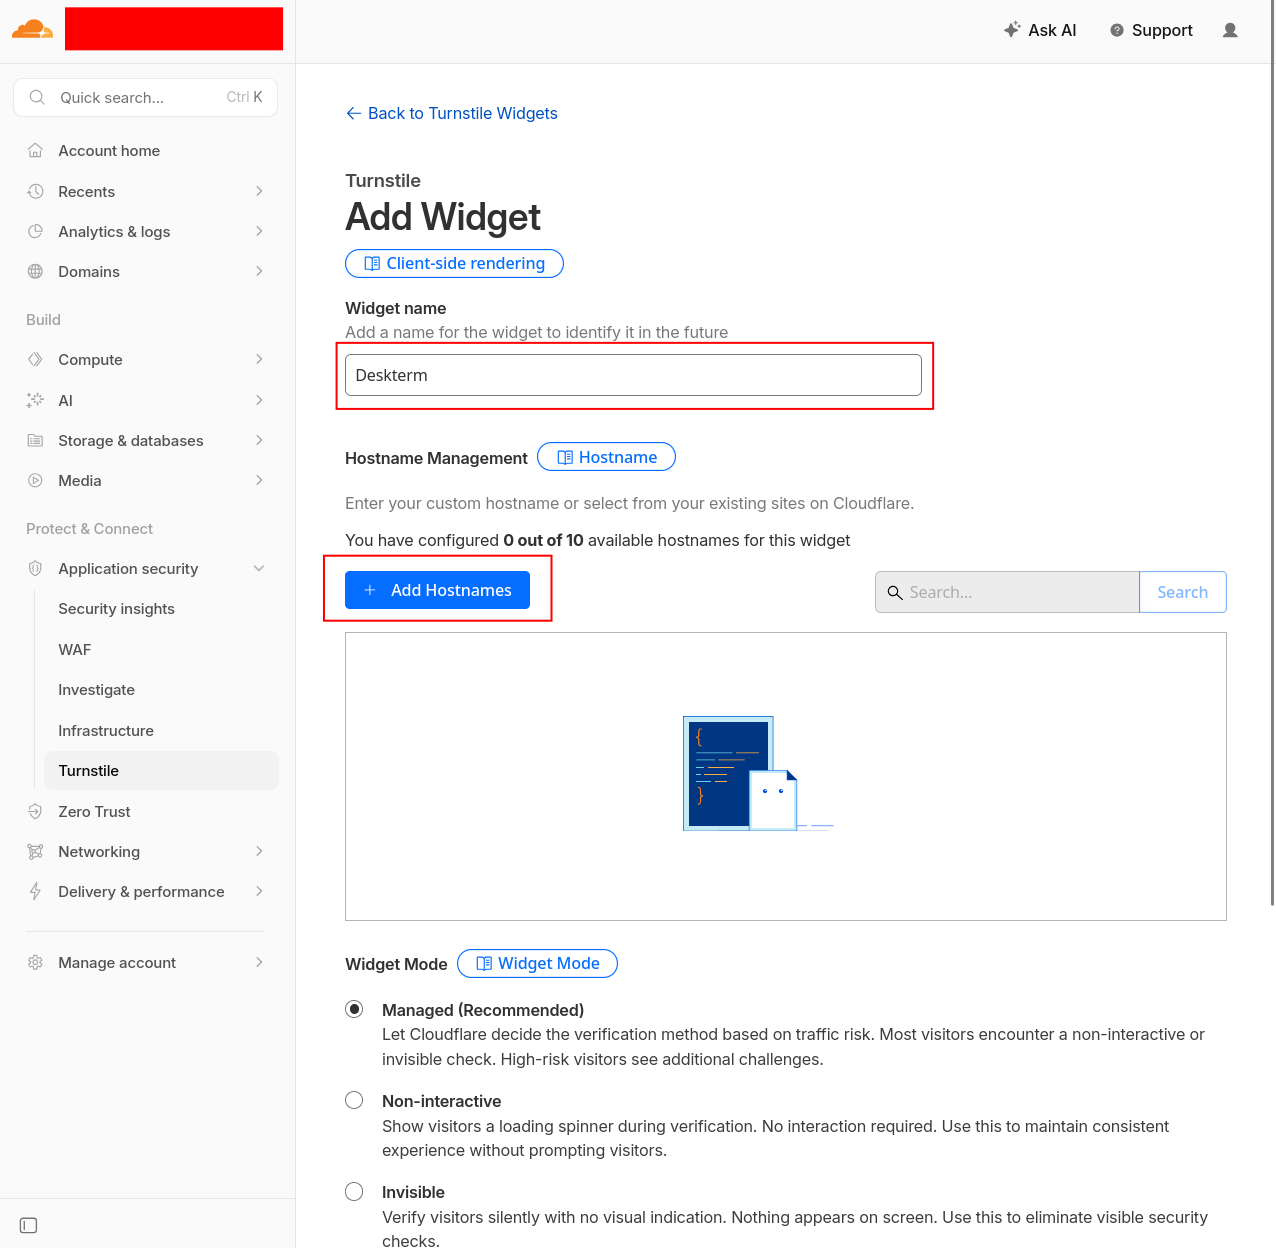Screen dimensions: 1276x1248
Task: Open WAF in sidebar
Action: point(75,649)
